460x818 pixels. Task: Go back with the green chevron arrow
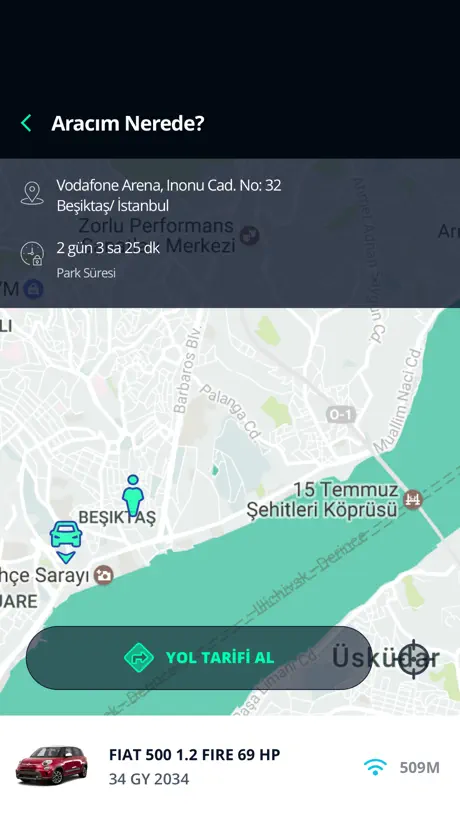[26, 124]
